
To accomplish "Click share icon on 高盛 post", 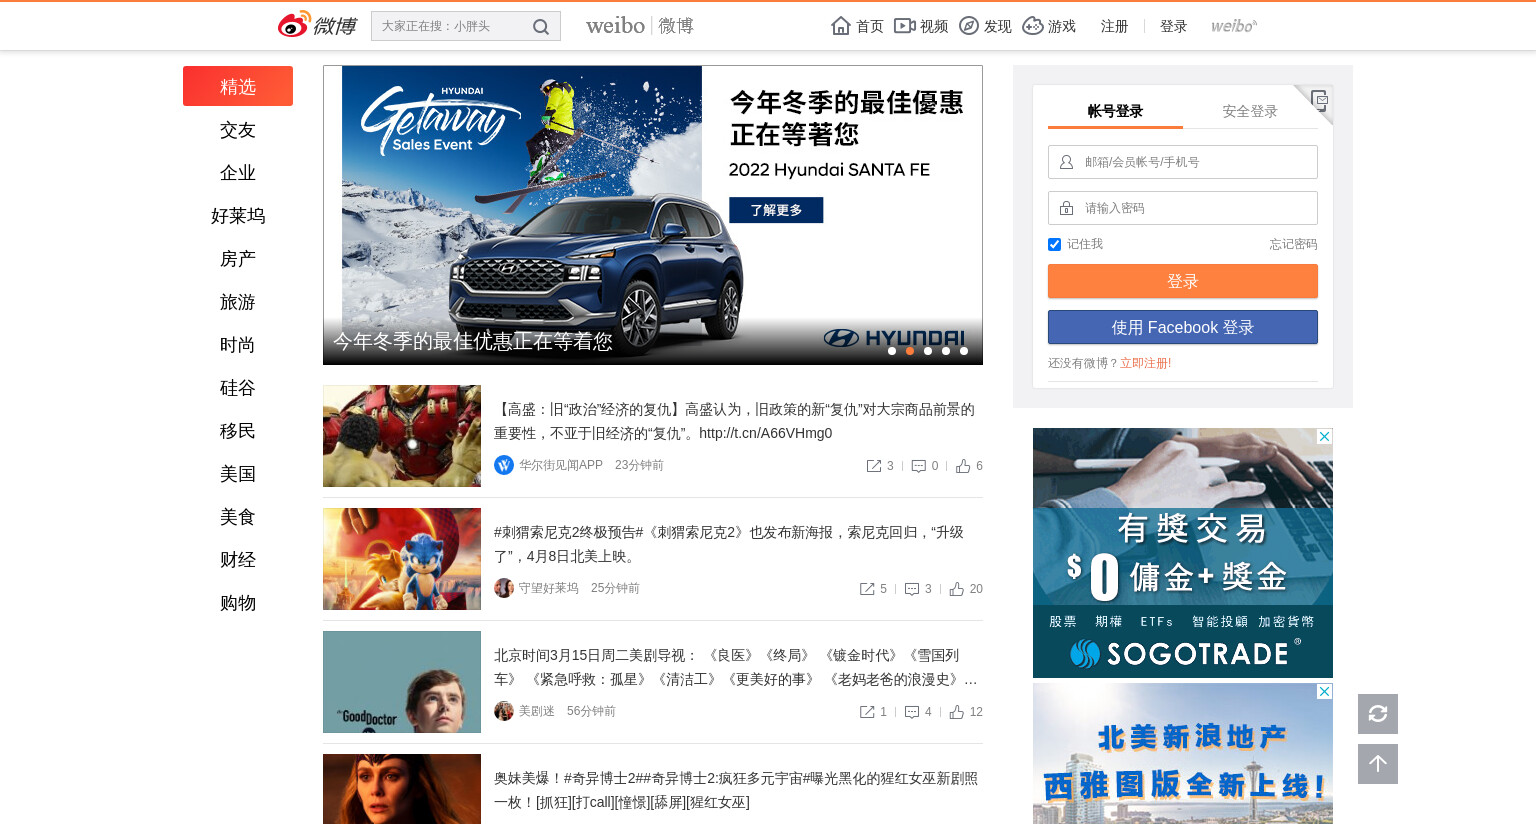I will [x=874, y=466].
